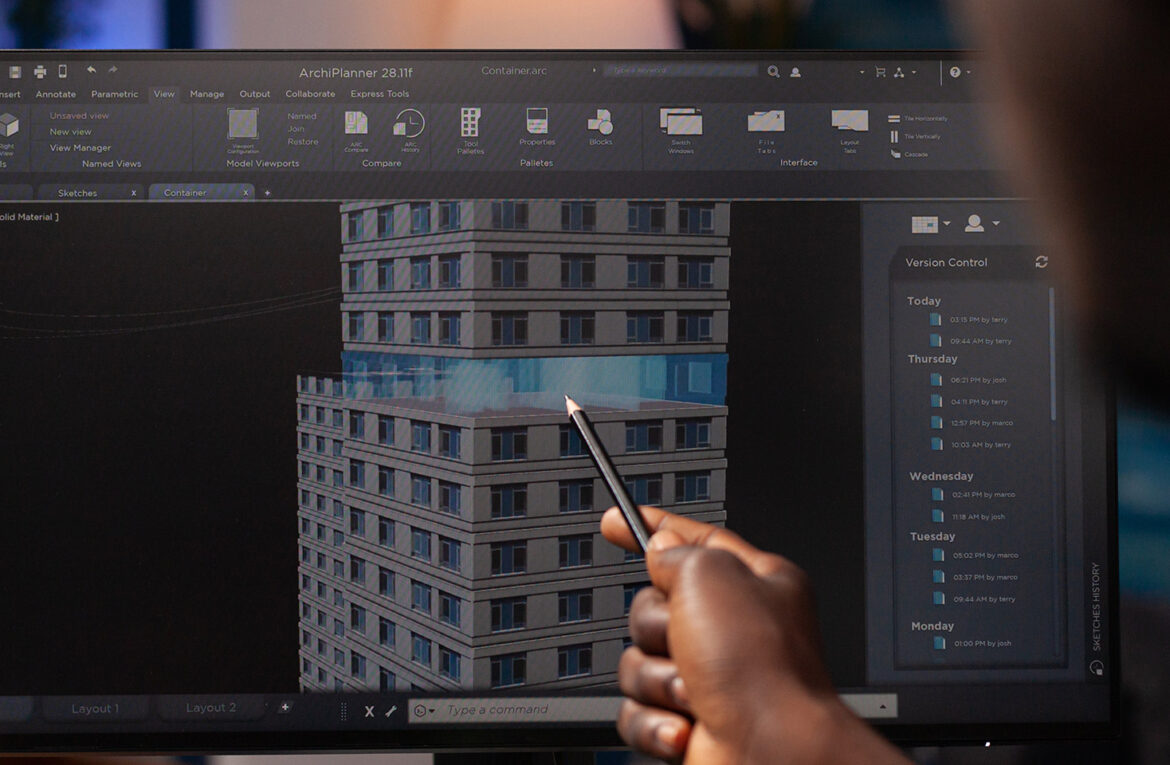The width and height of the screenshot is (1170, 765).
Task: Click Tile Vertically
Action: coord(915,137)
